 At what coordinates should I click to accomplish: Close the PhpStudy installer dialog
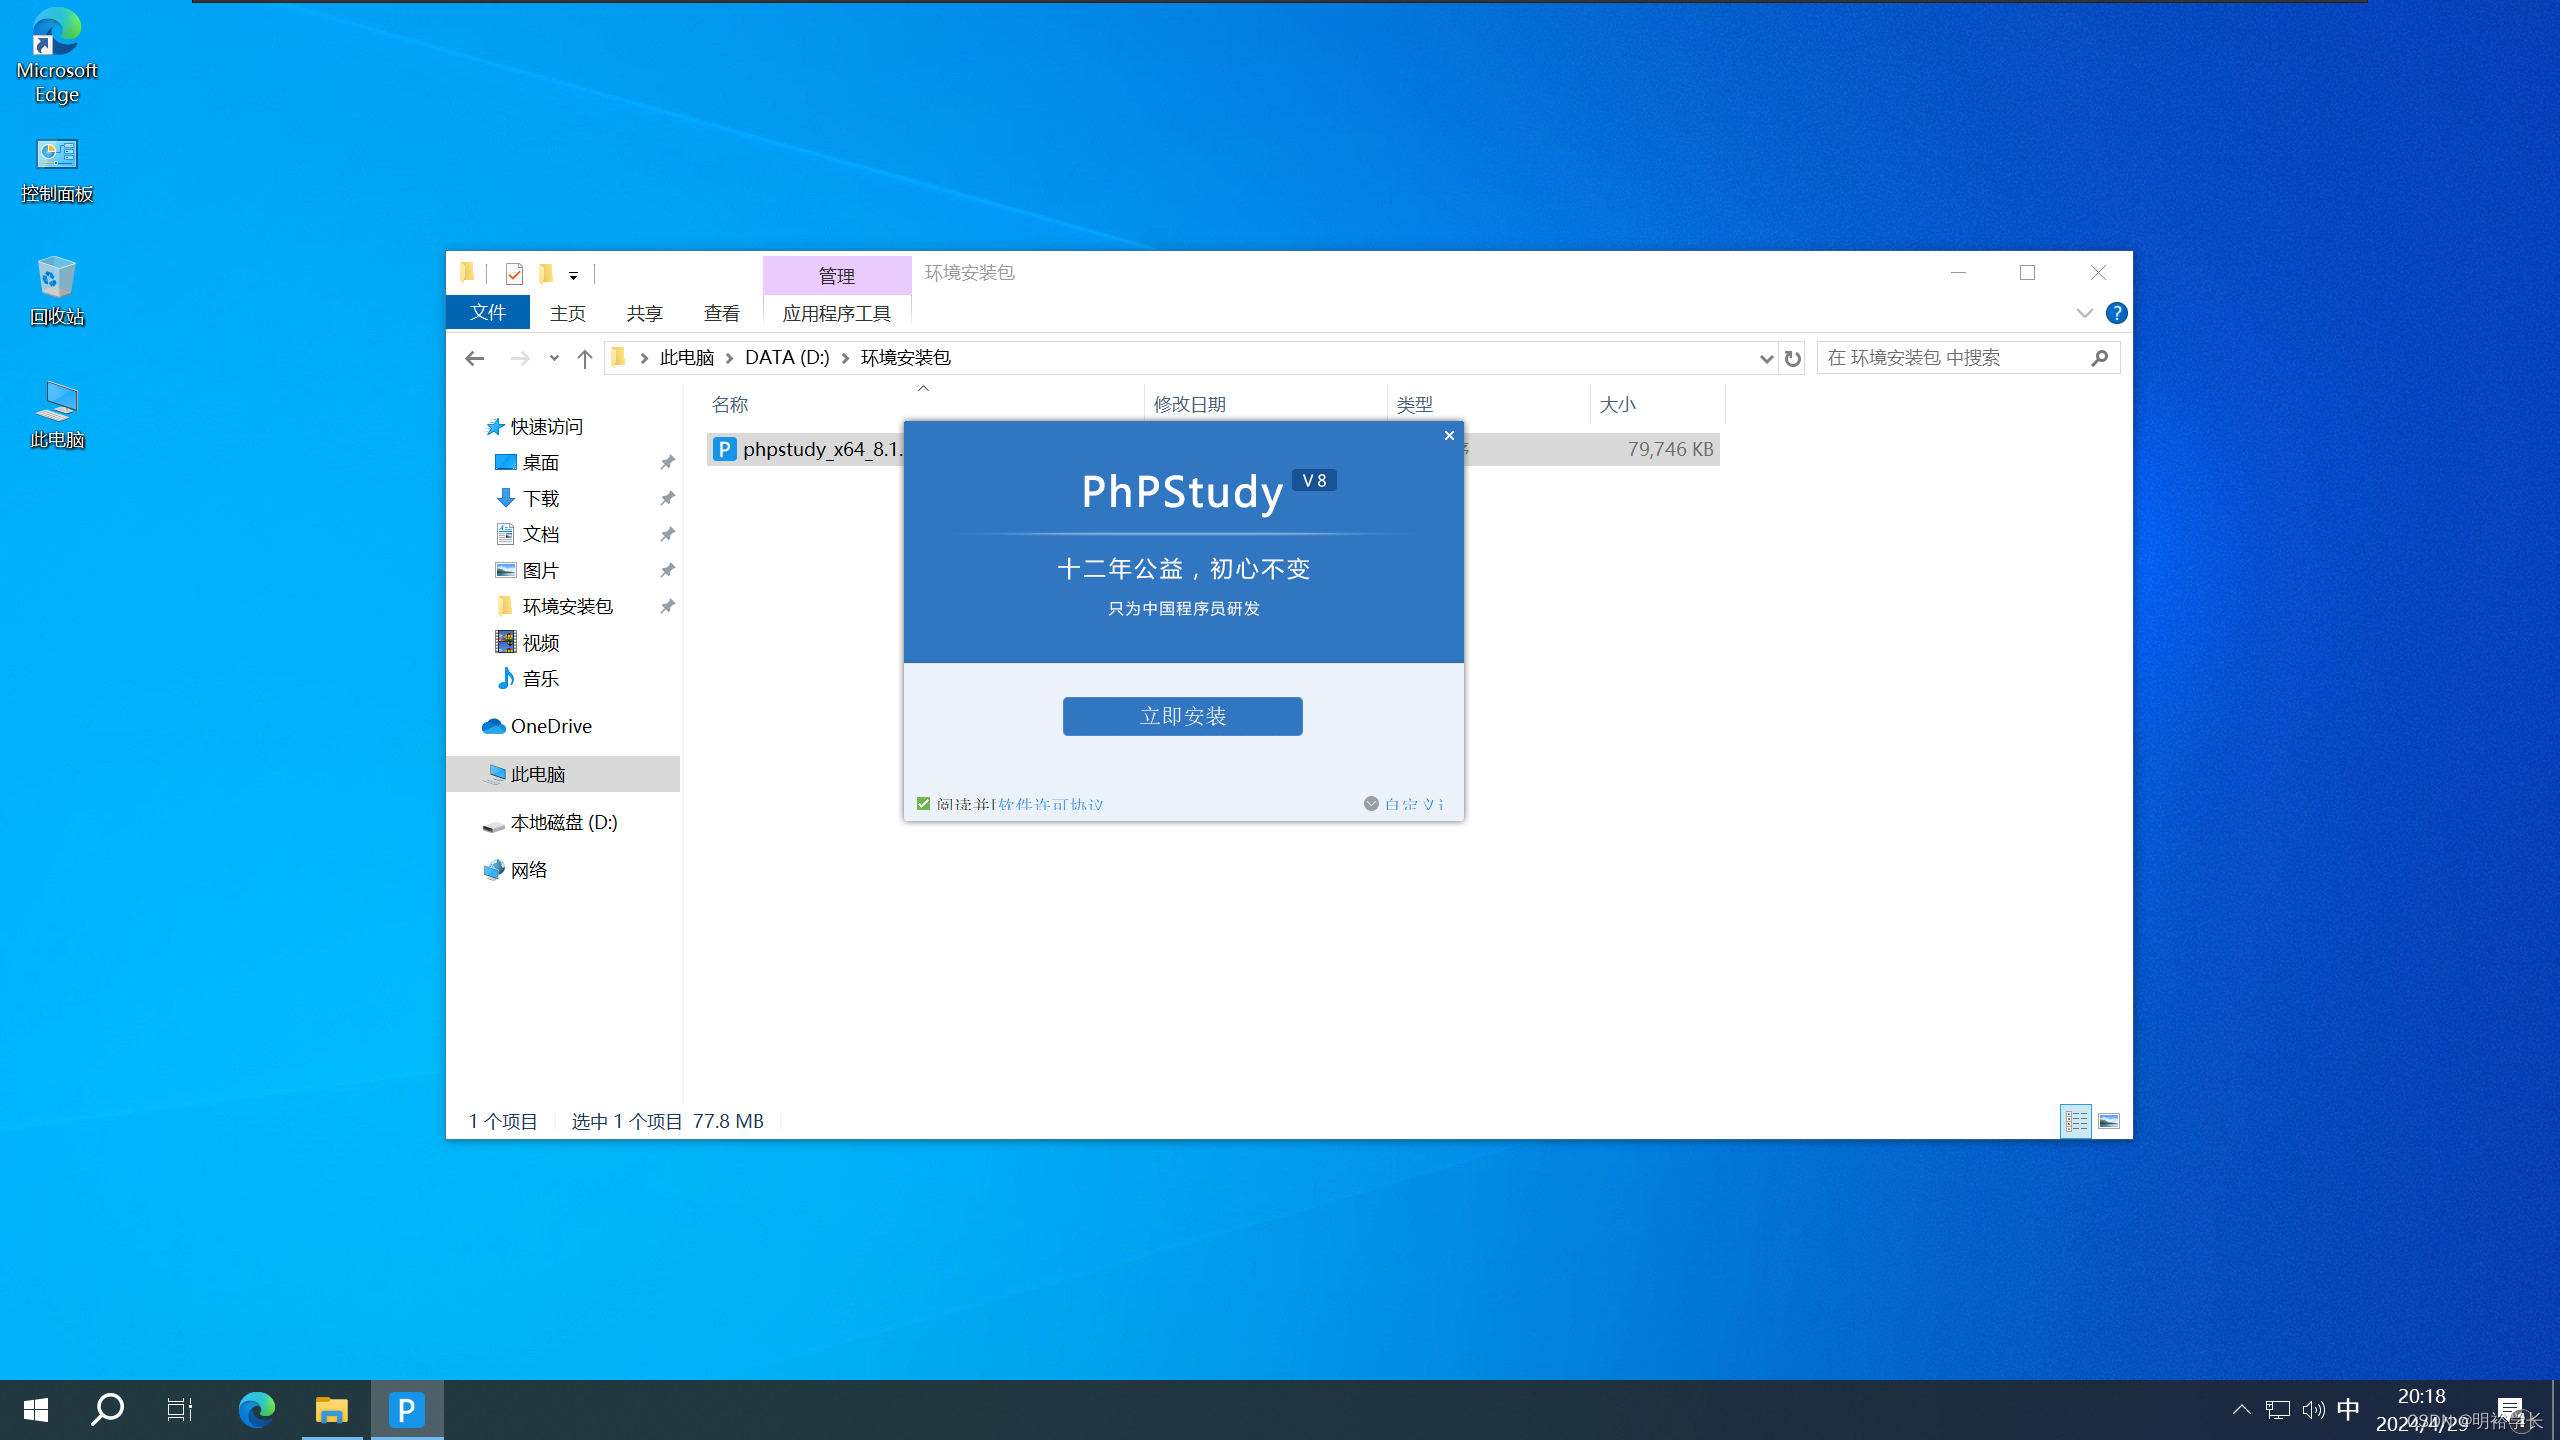pos(1448,436)
